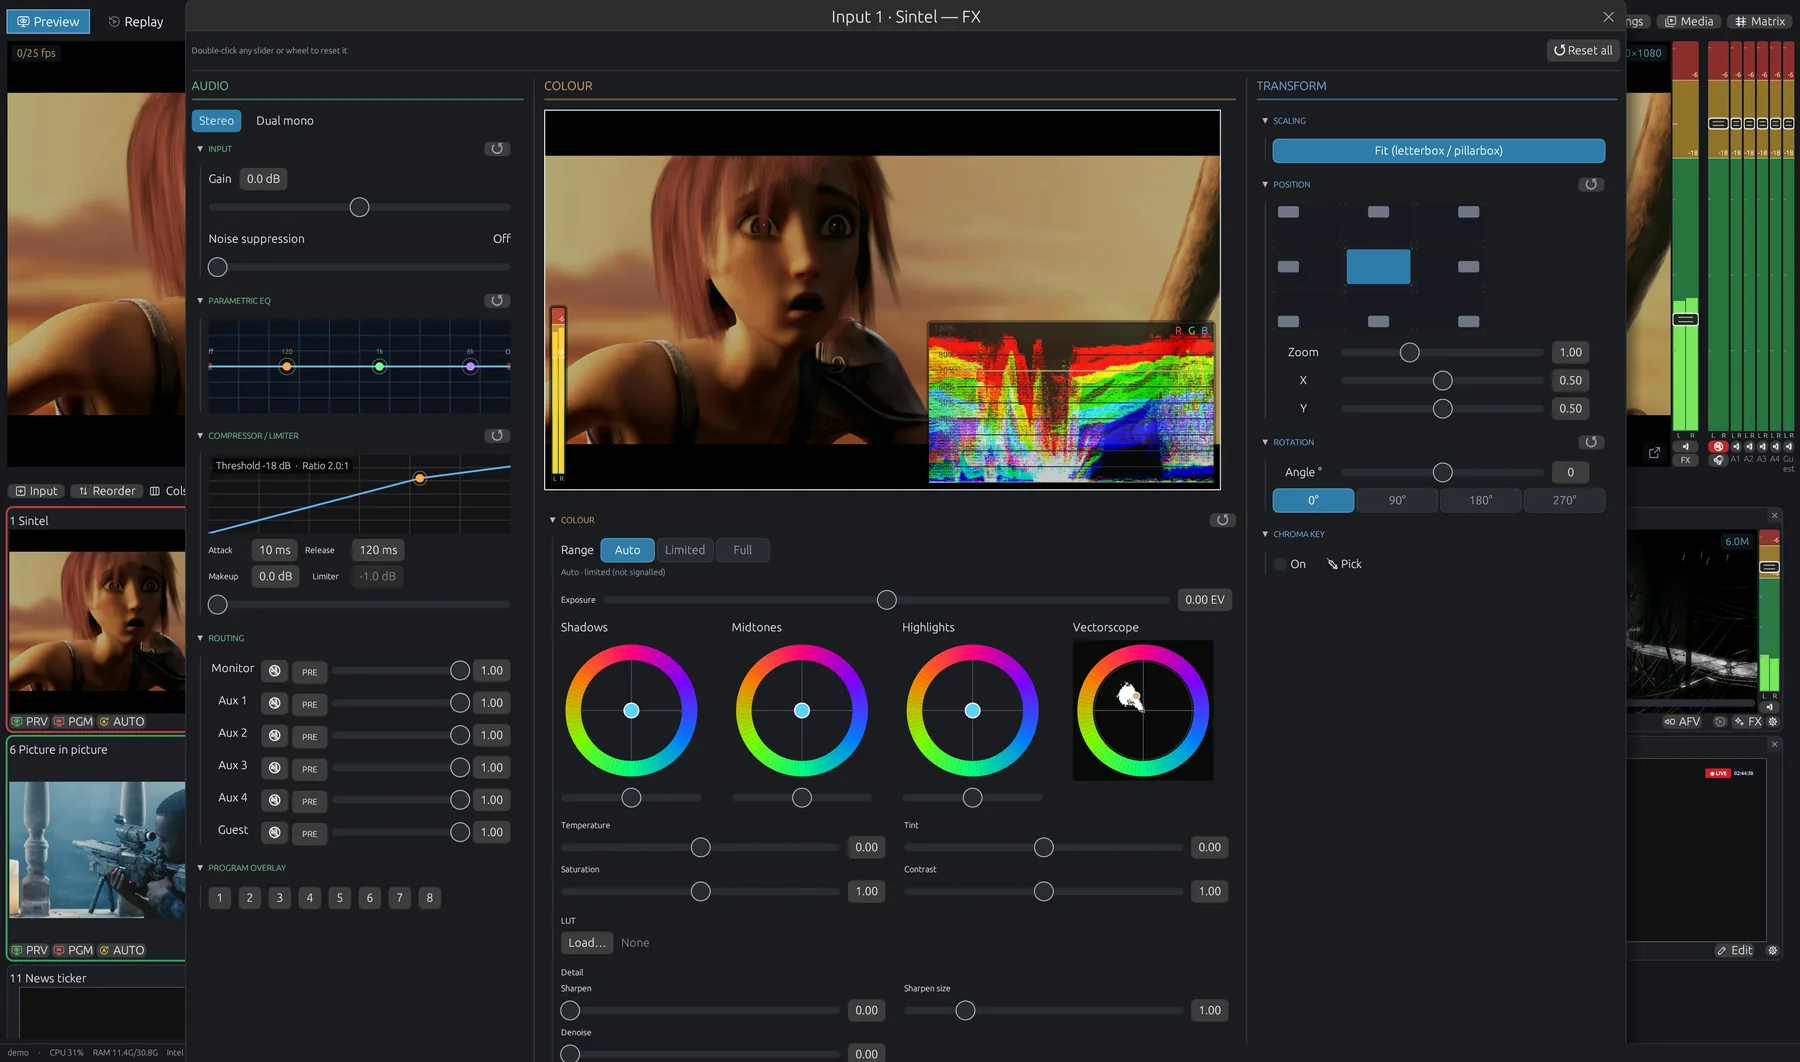The image size is (1800, 1062).
Task: Toggle AFV audio-follow-video button
Action: click(1682, 722)
